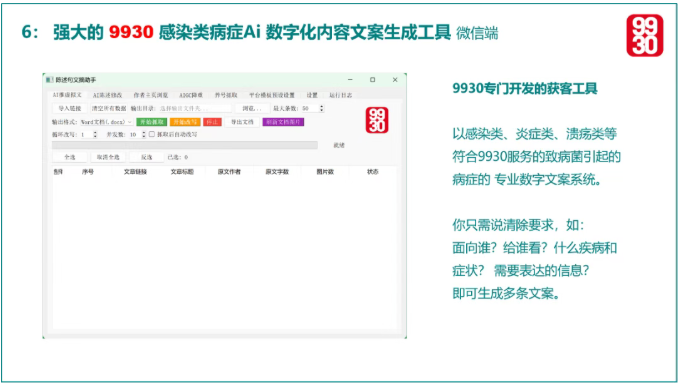
Task: Click the 已选: 0 selection count label
Action: pyautogui.click(x=178, y=157)
